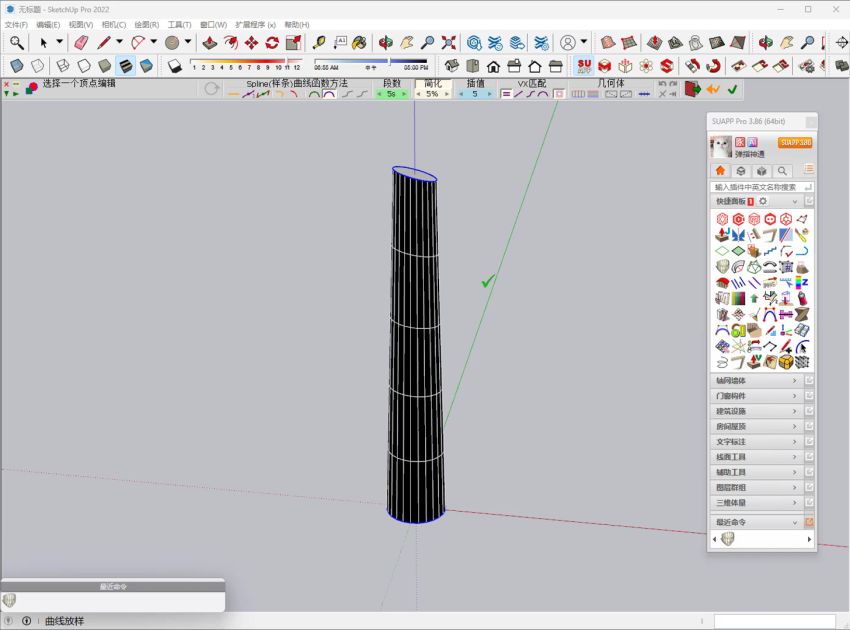
Task: Choose the pink Eraser tool
Action: pos(81,42)
